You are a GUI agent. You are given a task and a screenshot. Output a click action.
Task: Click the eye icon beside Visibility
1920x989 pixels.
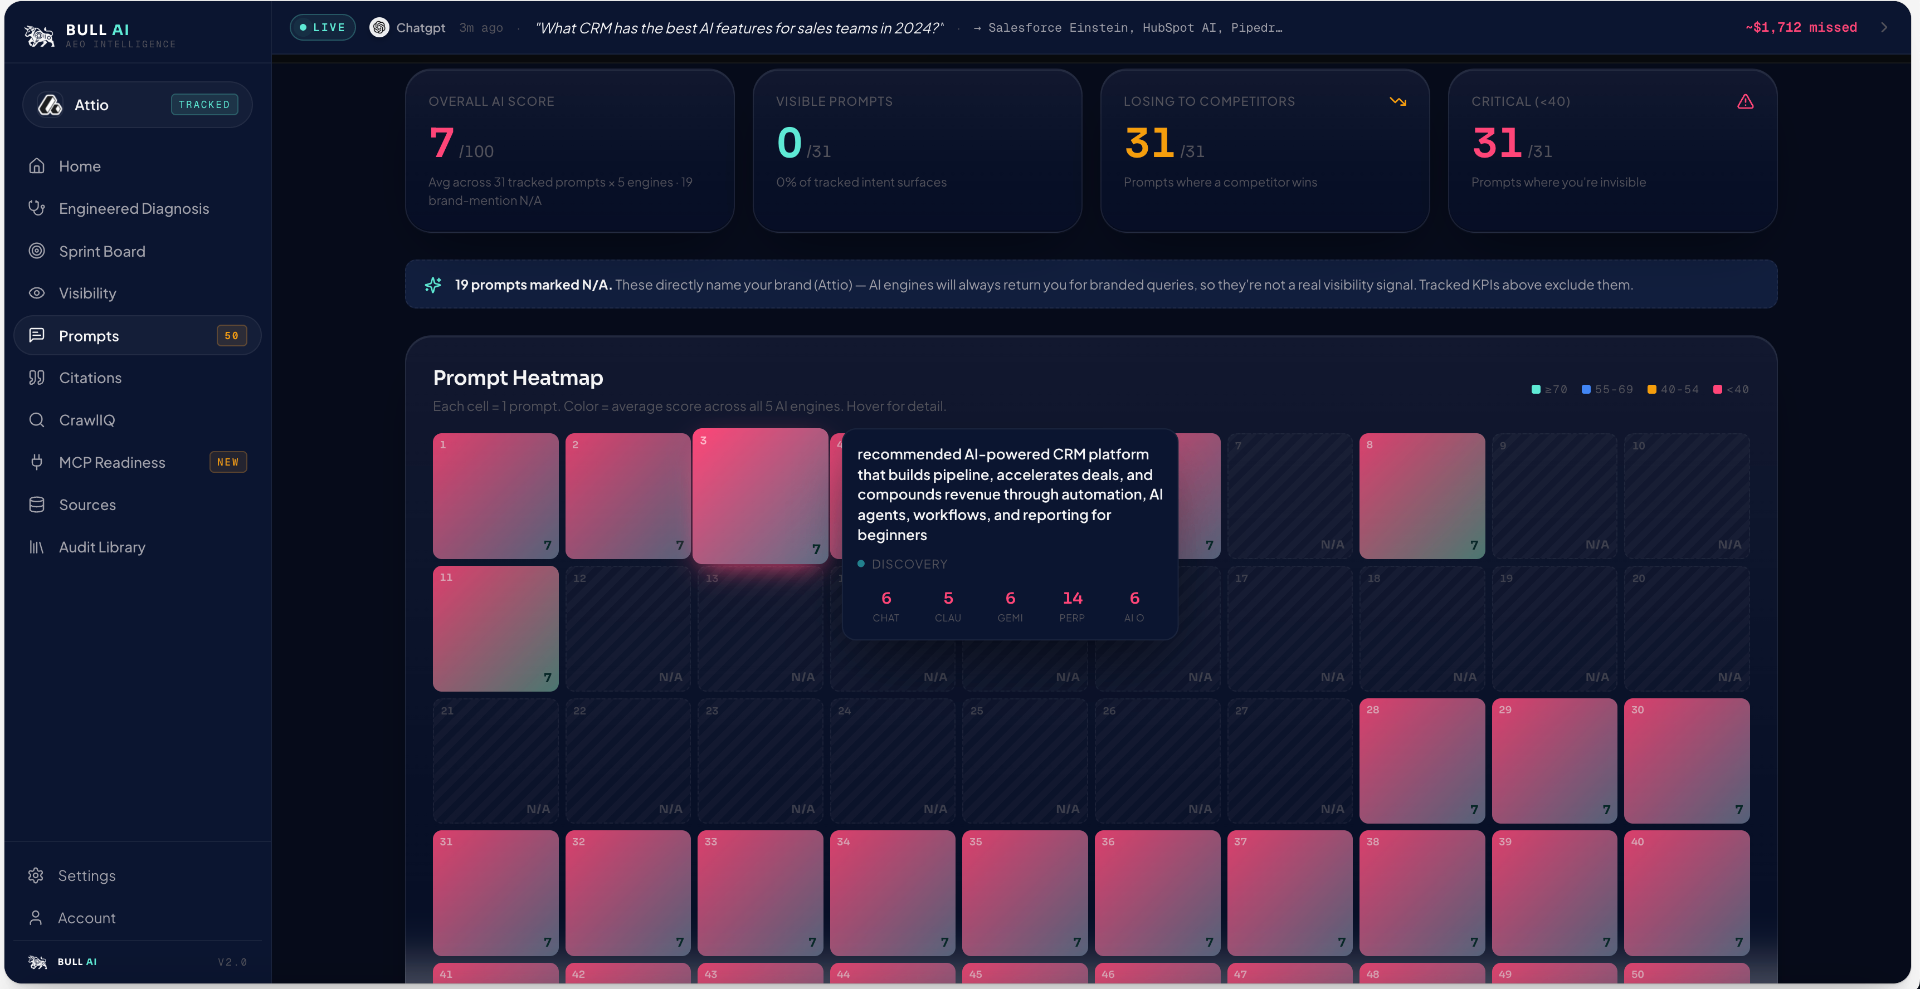click(x=37, y=293)
